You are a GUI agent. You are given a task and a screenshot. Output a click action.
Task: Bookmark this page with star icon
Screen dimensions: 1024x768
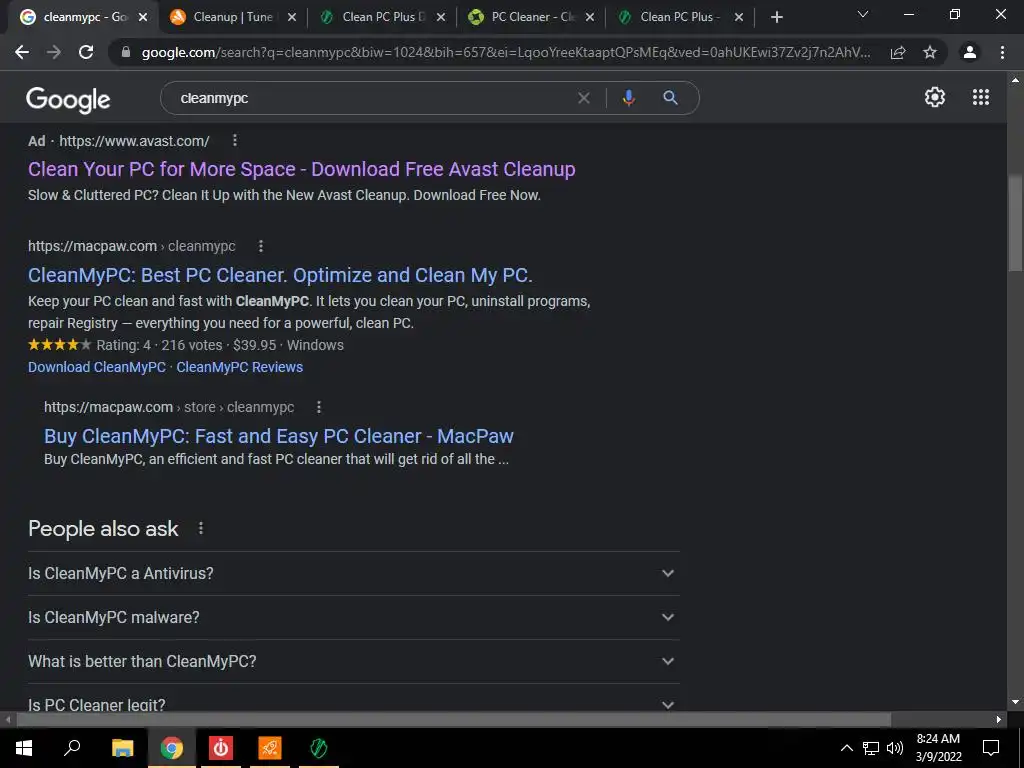coord(930,52)
